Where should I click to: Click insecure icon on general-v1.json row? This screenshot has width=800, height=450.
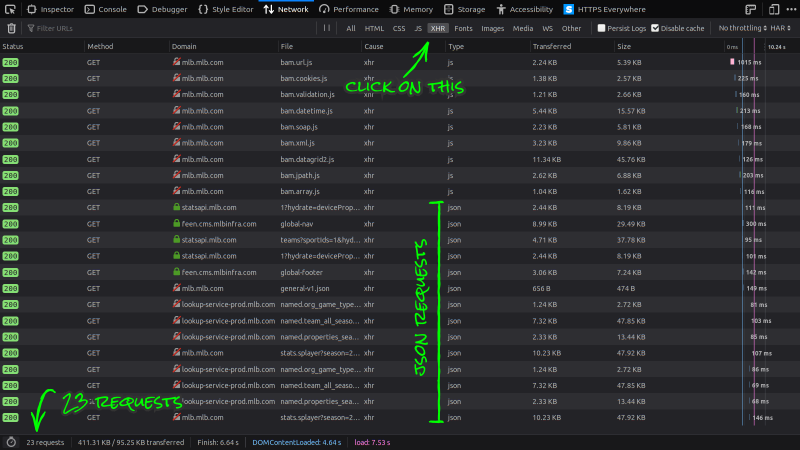(x=177, y=288)
